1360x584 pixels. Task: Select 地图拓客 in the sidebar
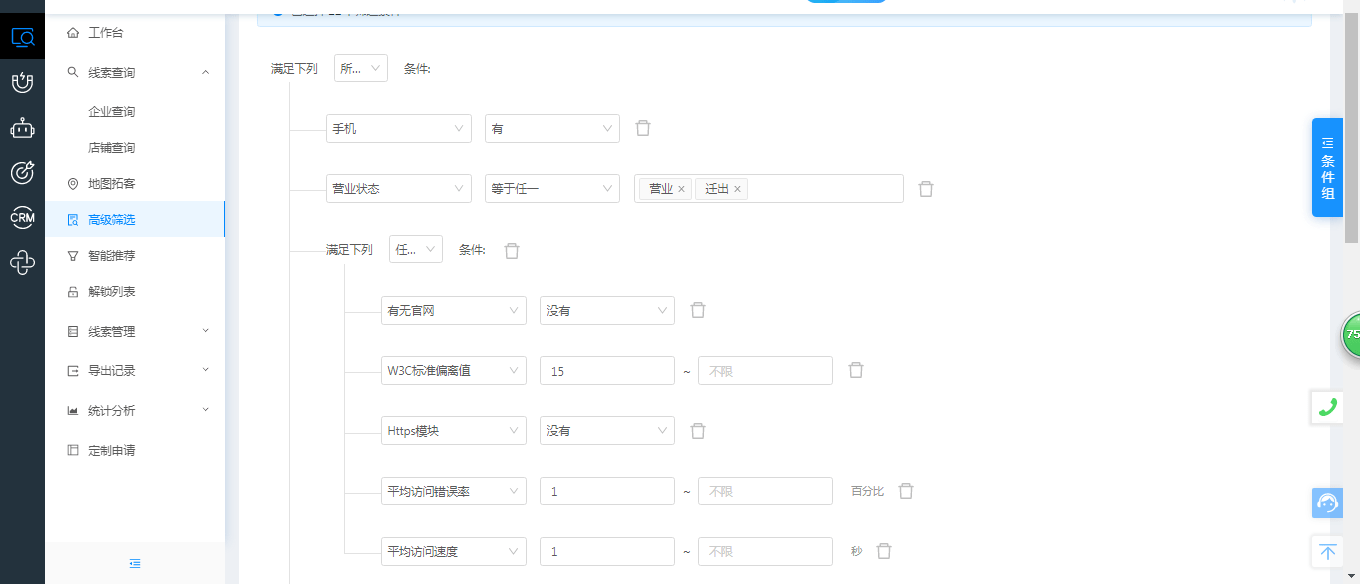(x=111, y=184)
